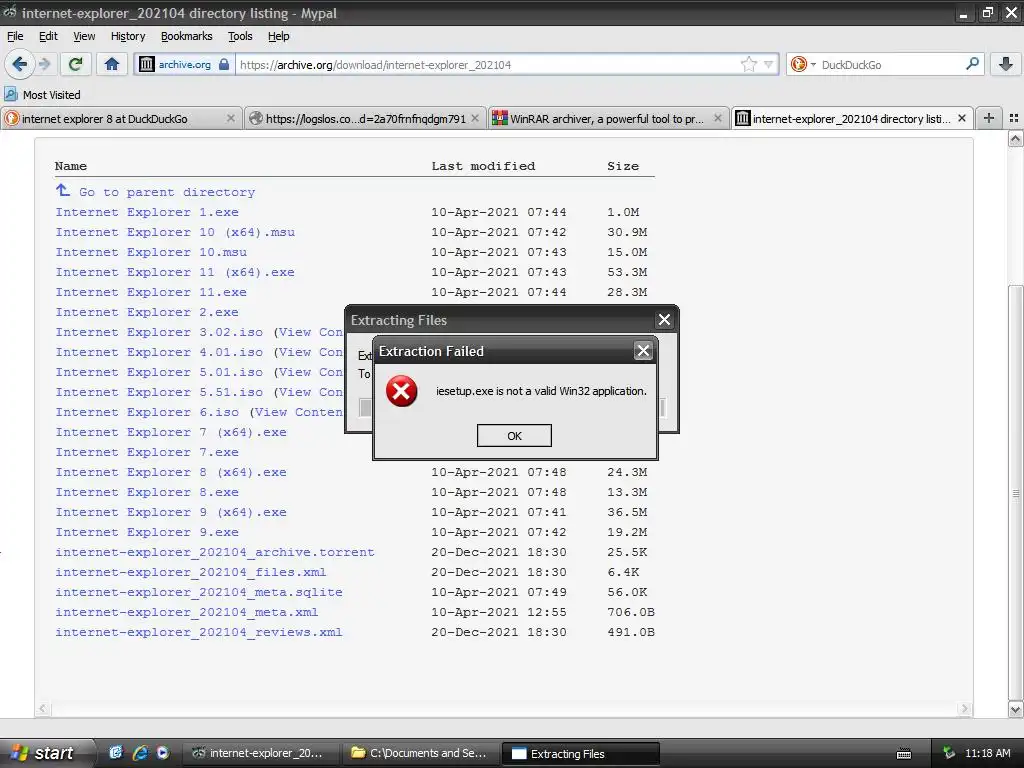
Task: Open the View menu
Action: click(x=84, y=36)
